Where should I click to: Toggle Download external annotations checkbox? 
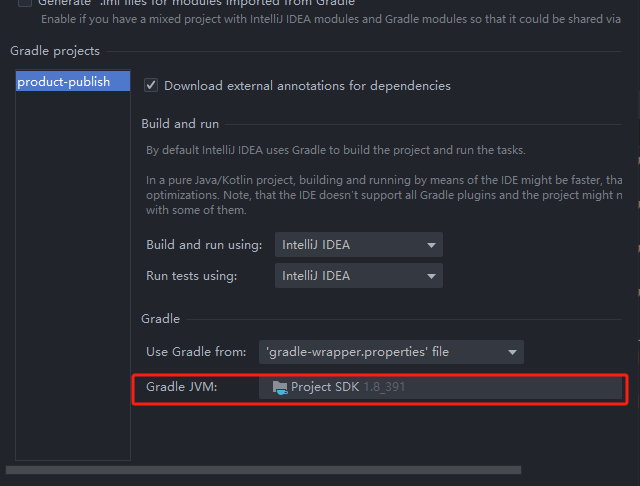pos(151,86)
